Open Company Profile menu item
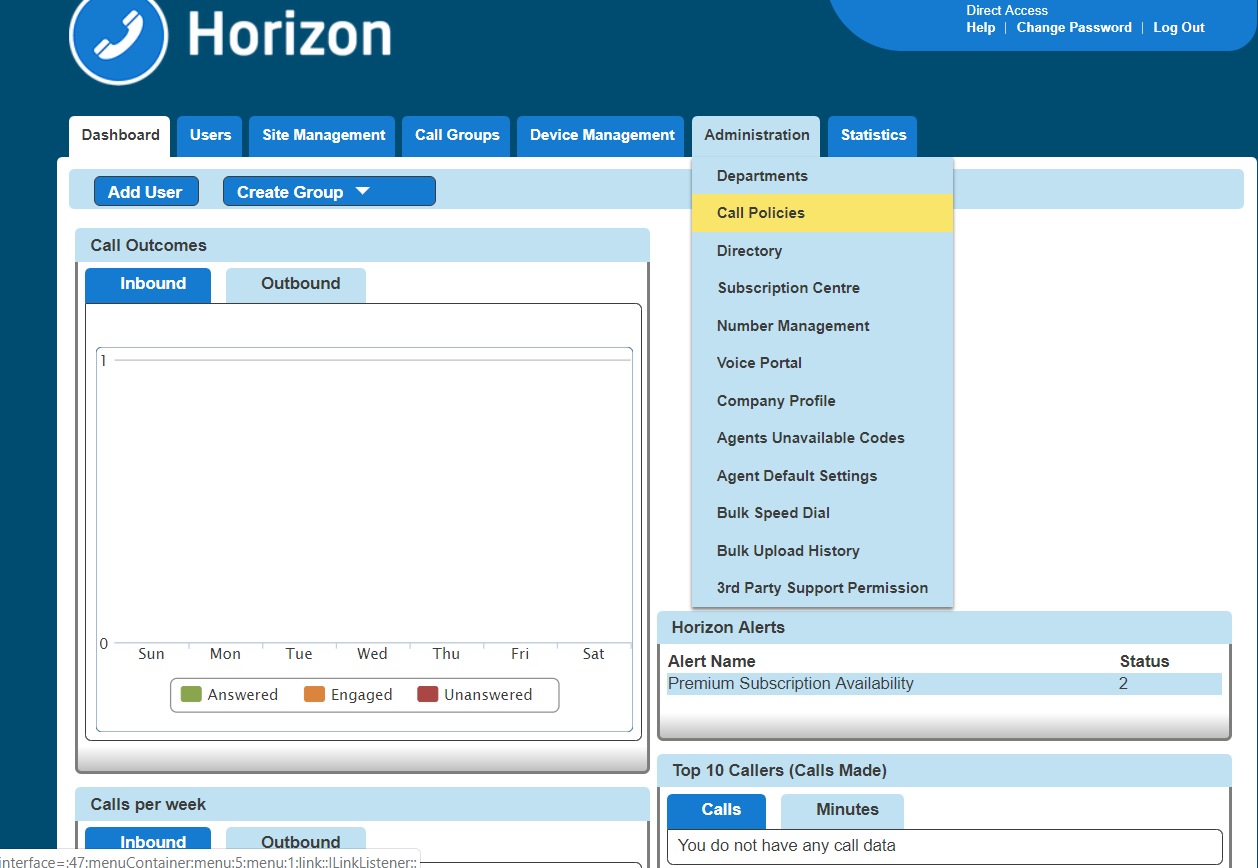 pos(822,401)
